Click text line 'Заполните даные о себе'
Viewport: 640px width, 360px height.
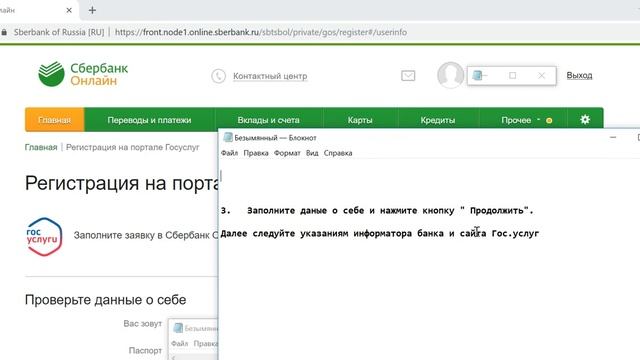click(377, 211)
